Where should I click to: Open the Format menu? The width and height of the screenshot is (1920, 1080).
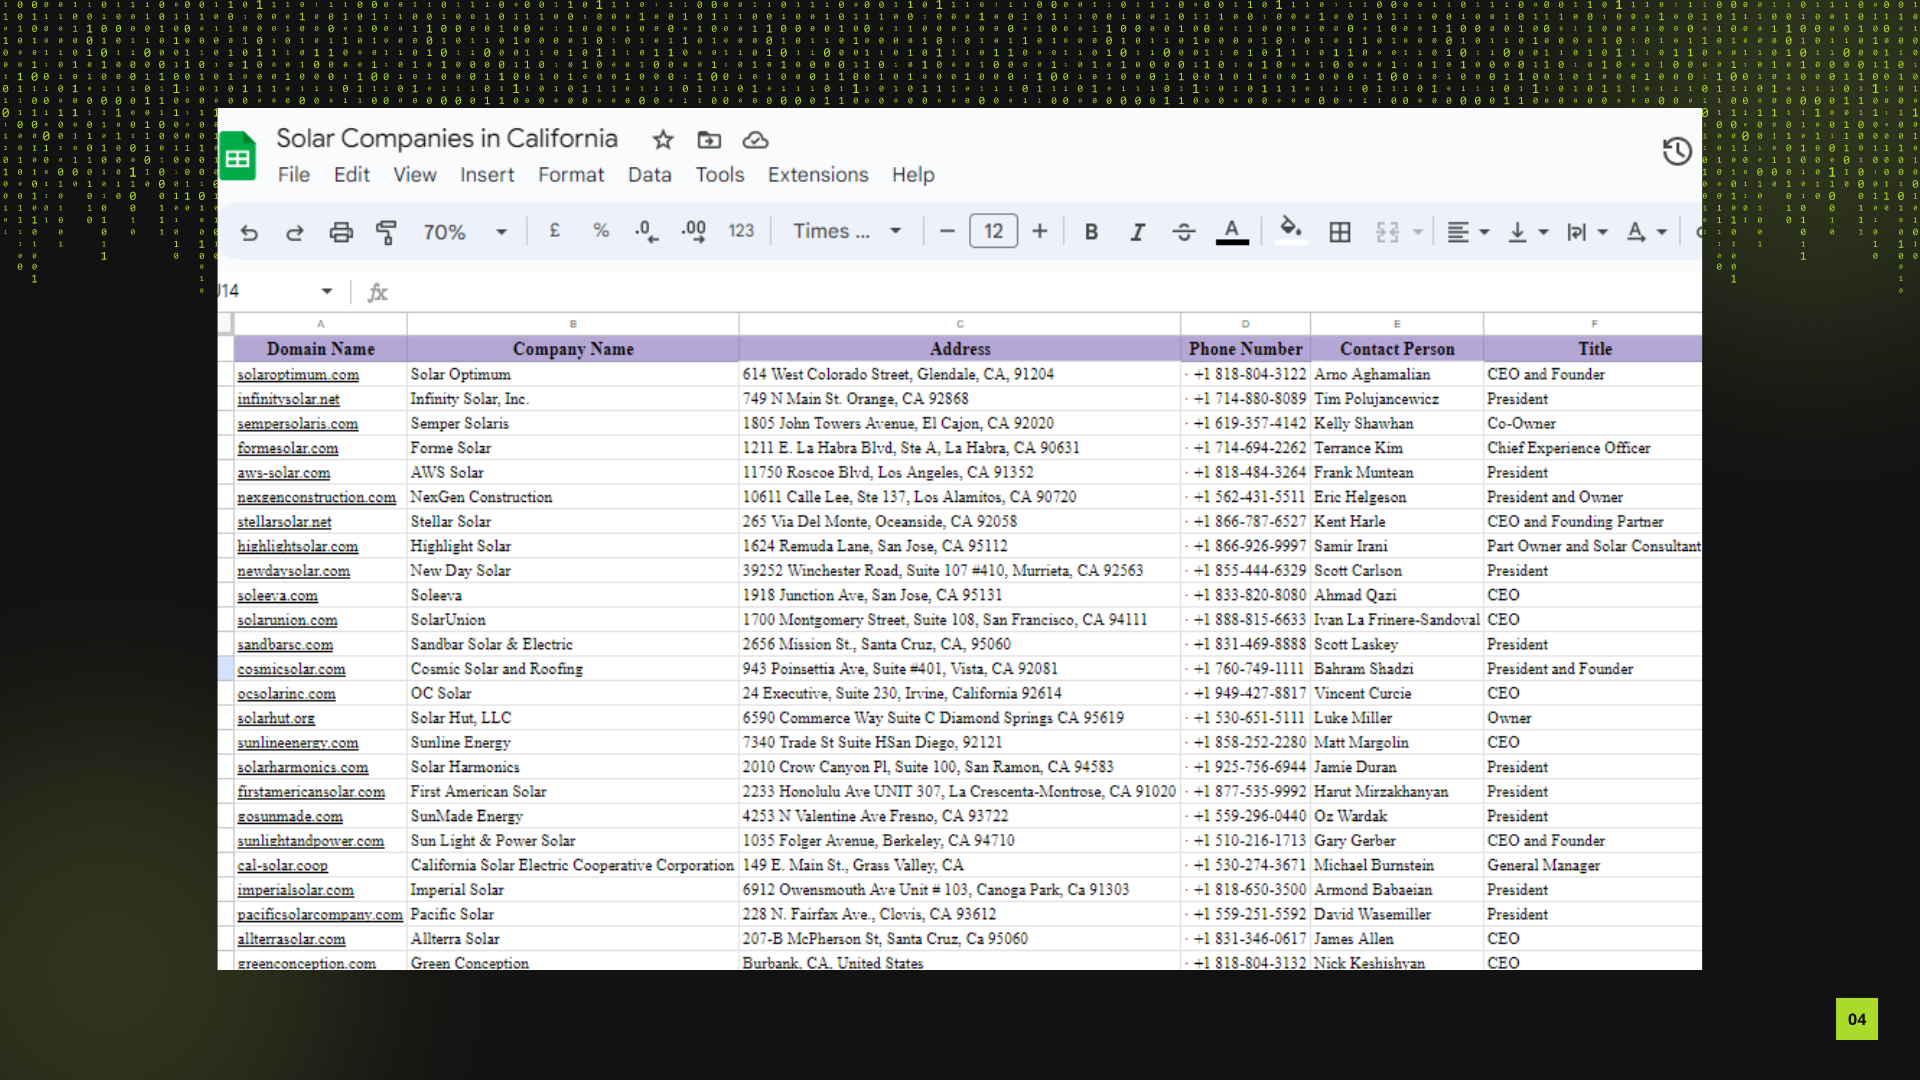pyautogui.click(x=571, y=175)
